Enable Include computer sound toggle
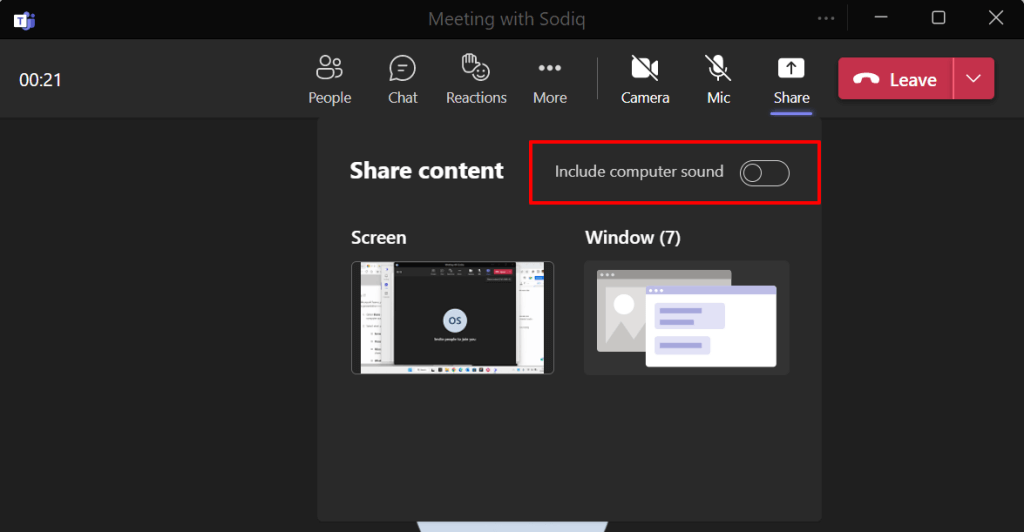This screenshot has height=532, width=1024. [765, 173]
